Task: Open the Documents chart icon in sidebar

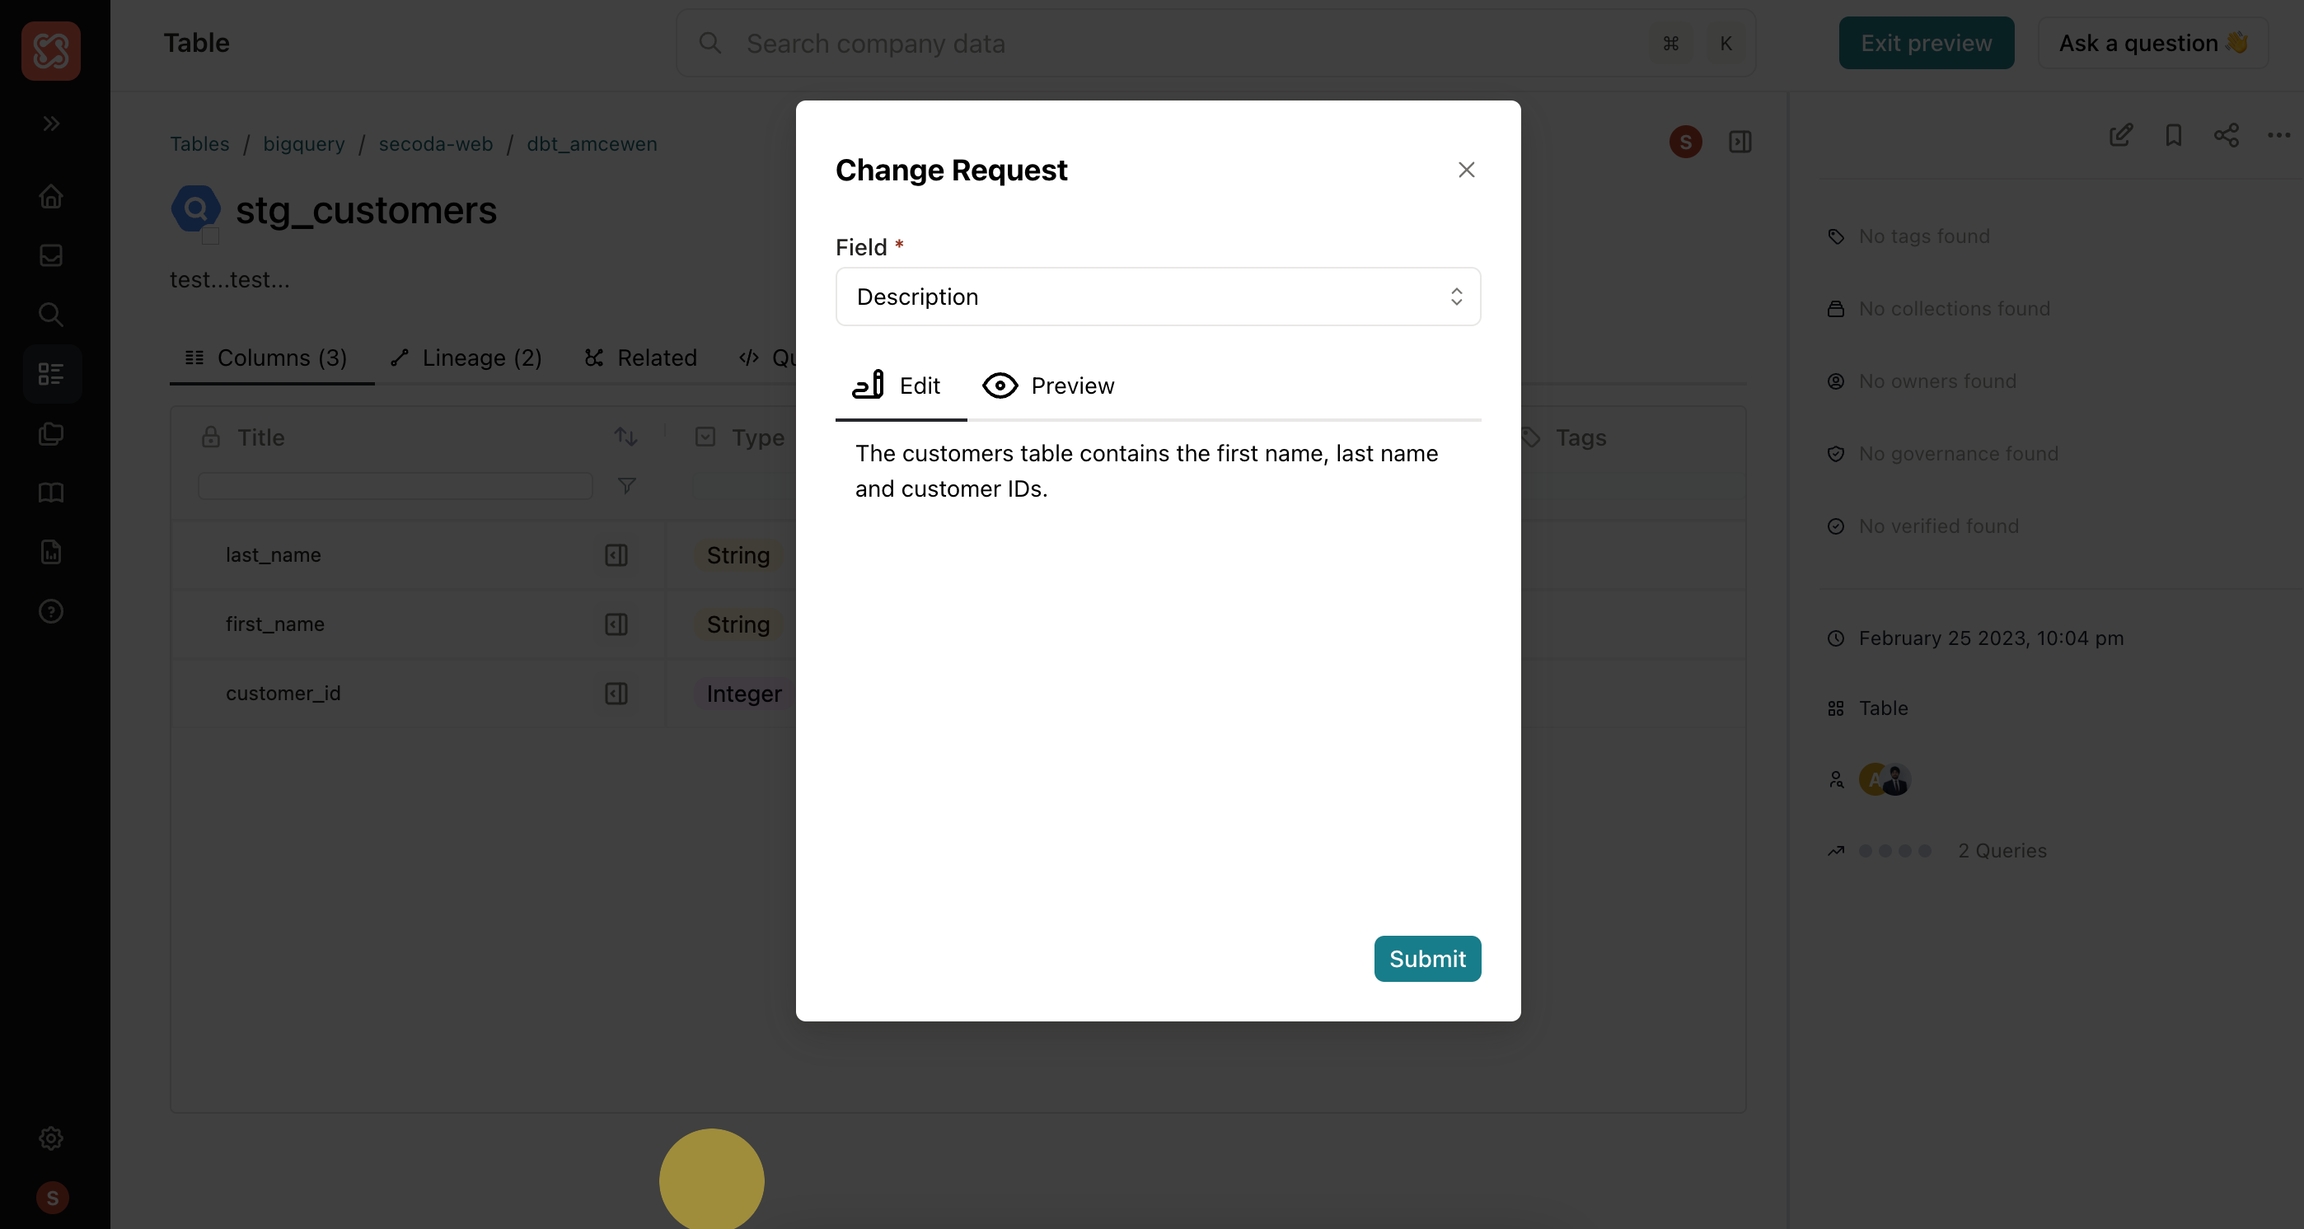Action: [x=51, y=552]
